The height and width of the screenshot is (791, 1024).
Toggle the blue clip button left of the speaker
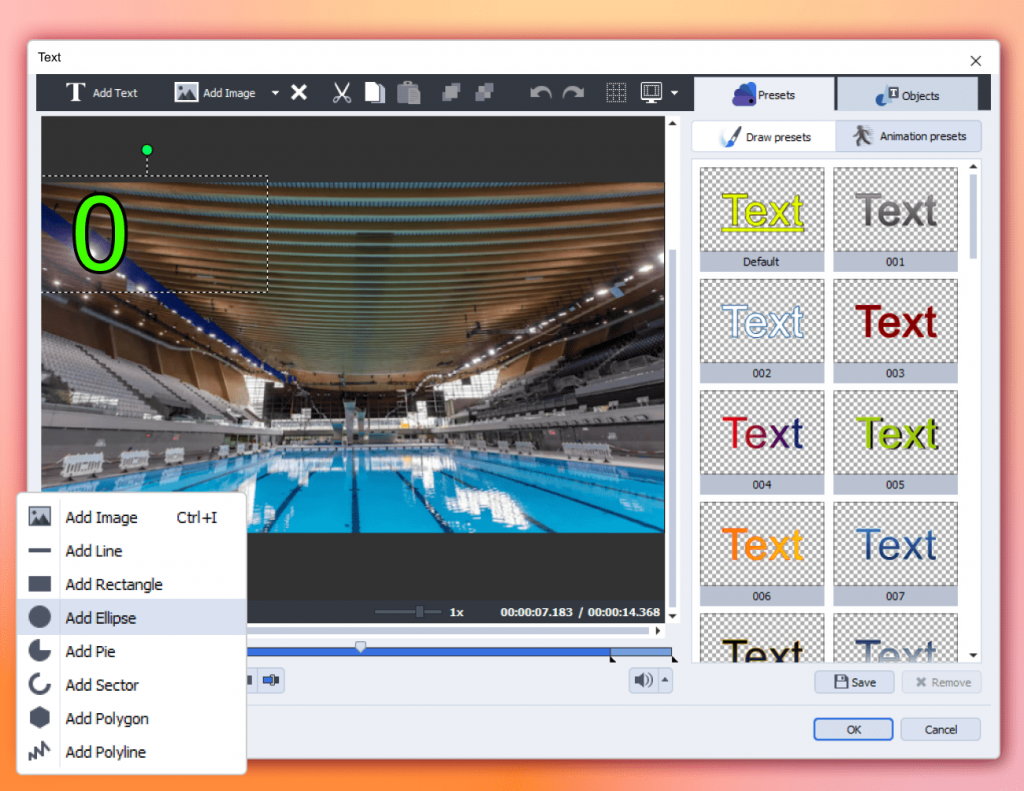[270, 681]
